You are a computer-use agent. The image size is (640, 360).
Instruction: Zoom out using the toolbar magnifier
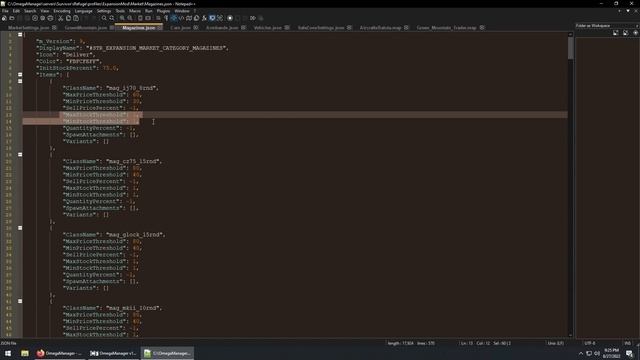130,18
